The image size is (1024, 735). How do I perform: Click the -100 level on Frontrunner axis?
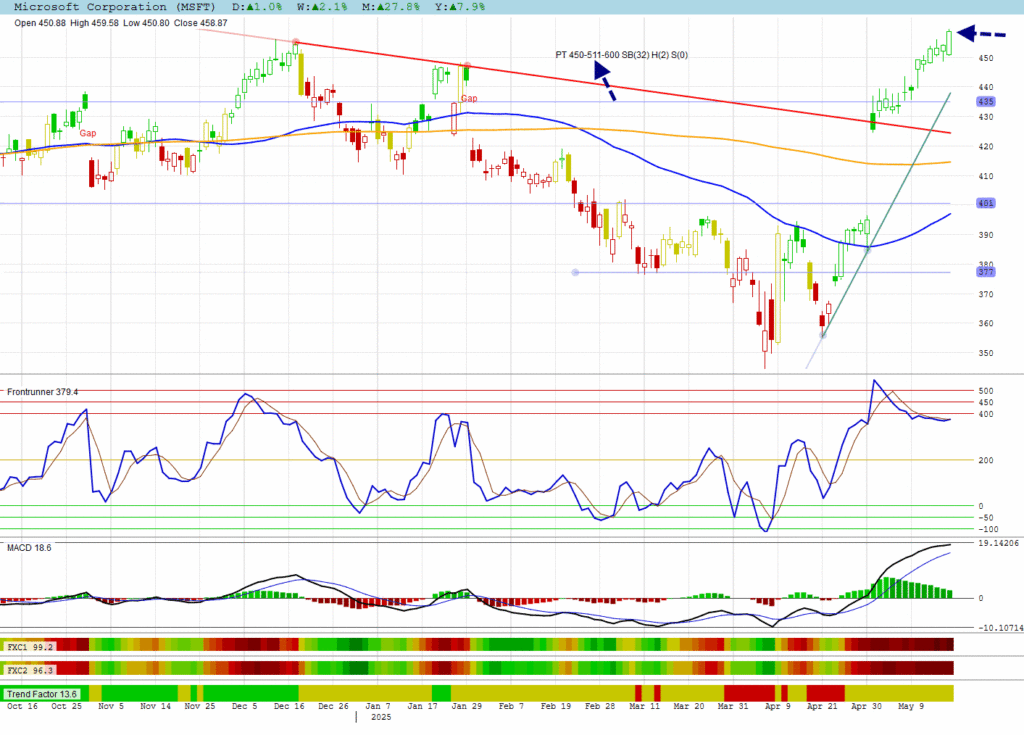point(988,529)
